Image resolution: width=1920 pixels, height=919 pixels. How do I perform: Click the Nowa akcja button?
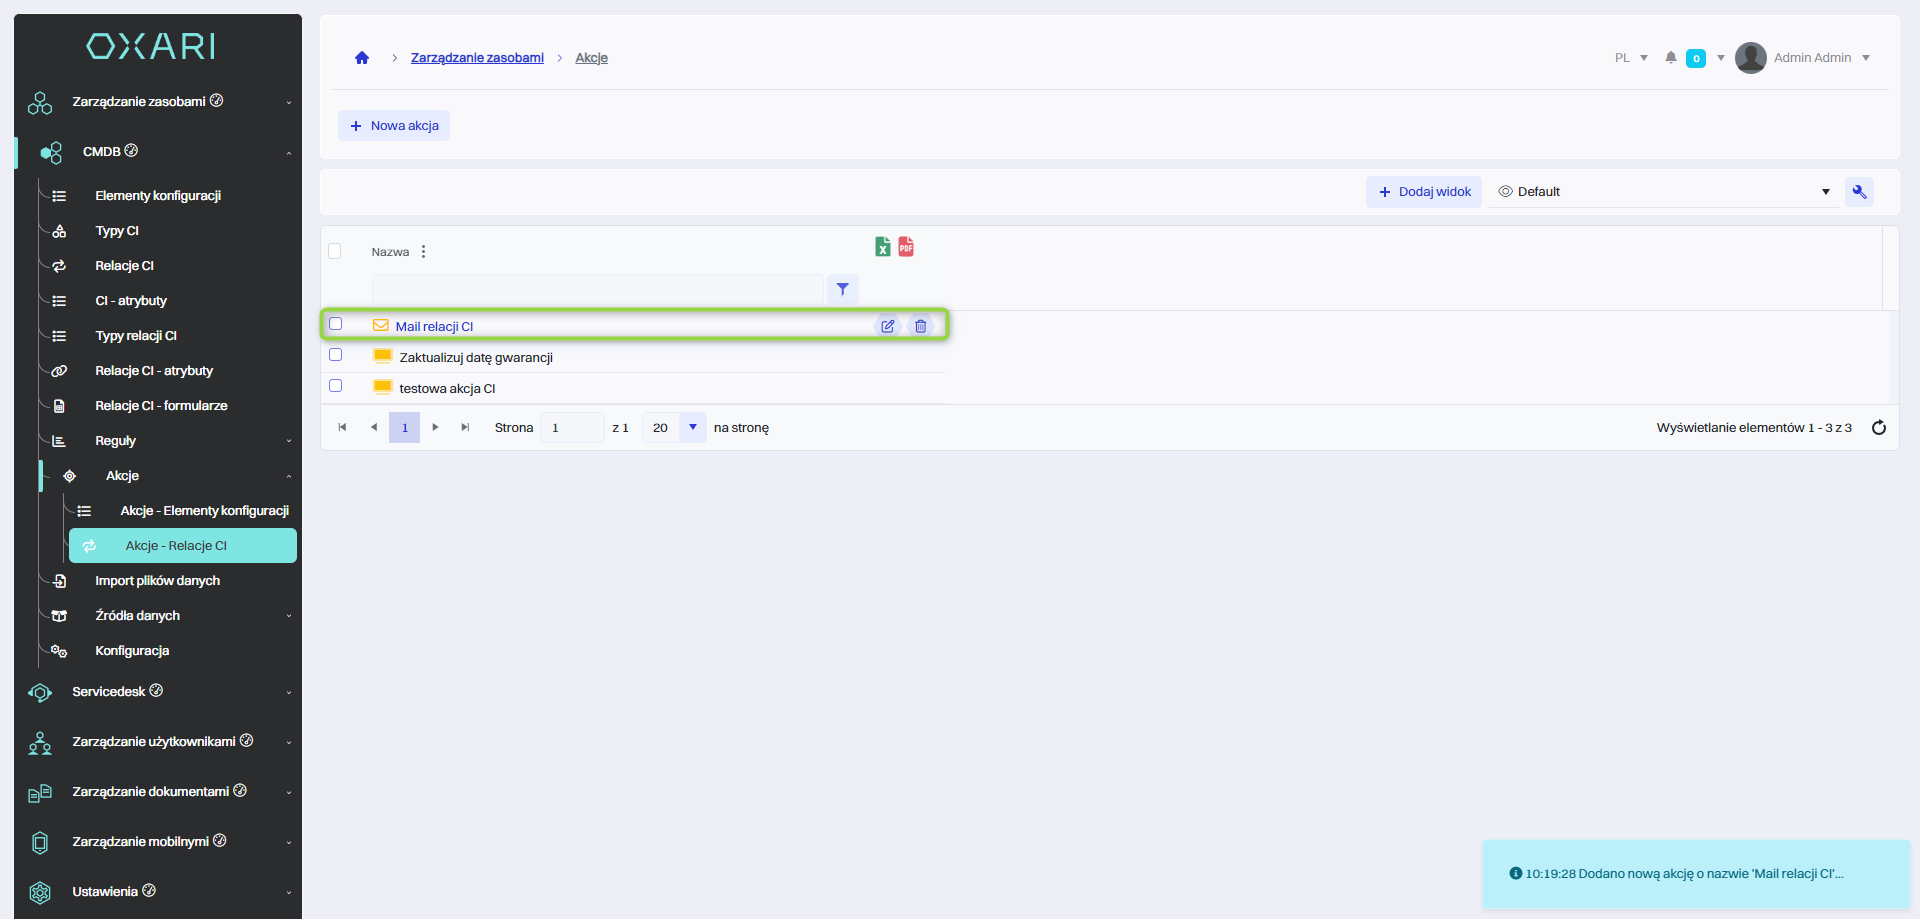[394, 126]
